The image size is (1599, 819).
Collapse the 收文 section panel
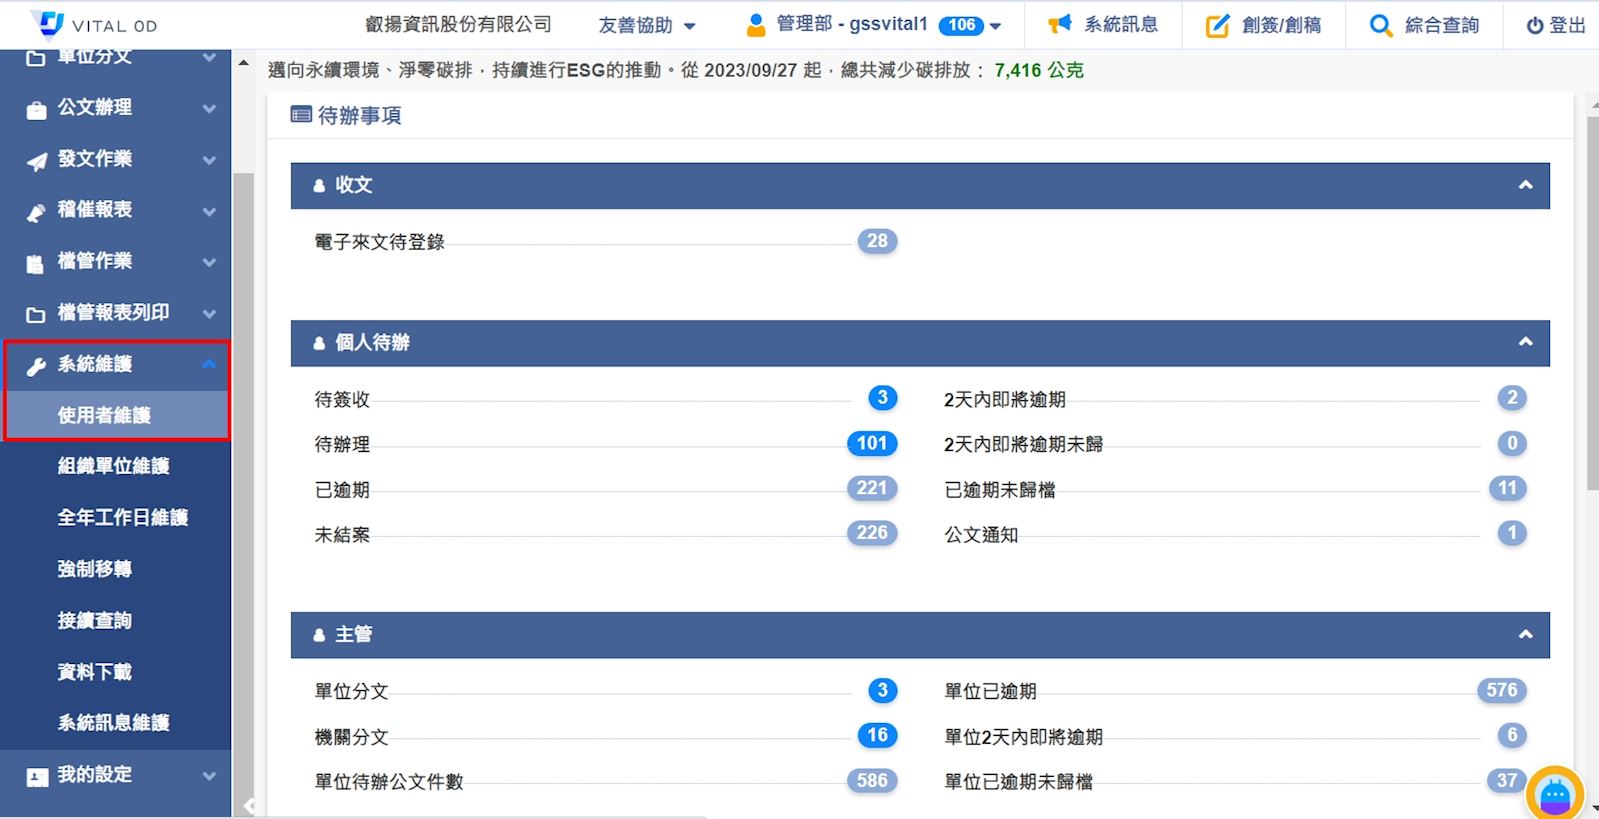1525,185
